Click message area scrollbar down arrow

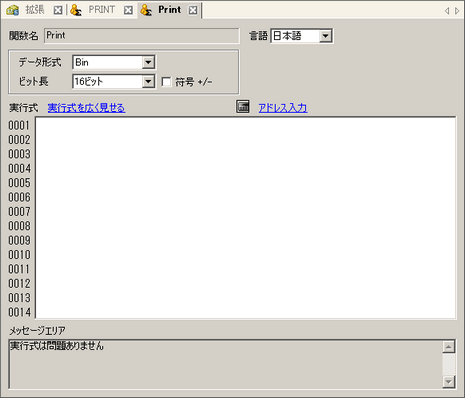[449, 381]
